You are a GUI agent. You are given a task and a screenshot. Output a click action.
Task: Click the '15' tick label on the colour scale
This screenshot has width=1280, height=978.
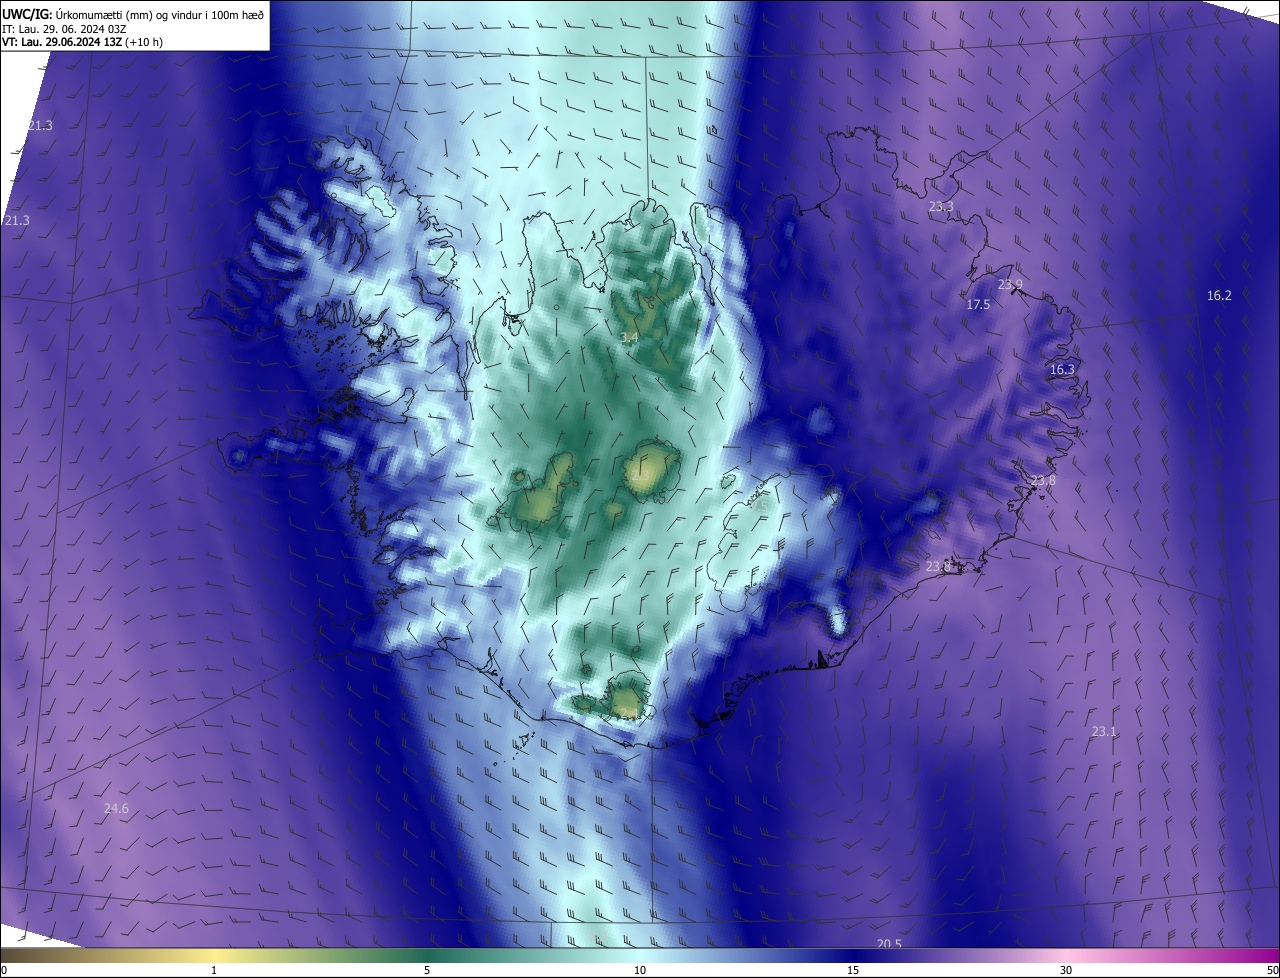(x=853, y=970)
